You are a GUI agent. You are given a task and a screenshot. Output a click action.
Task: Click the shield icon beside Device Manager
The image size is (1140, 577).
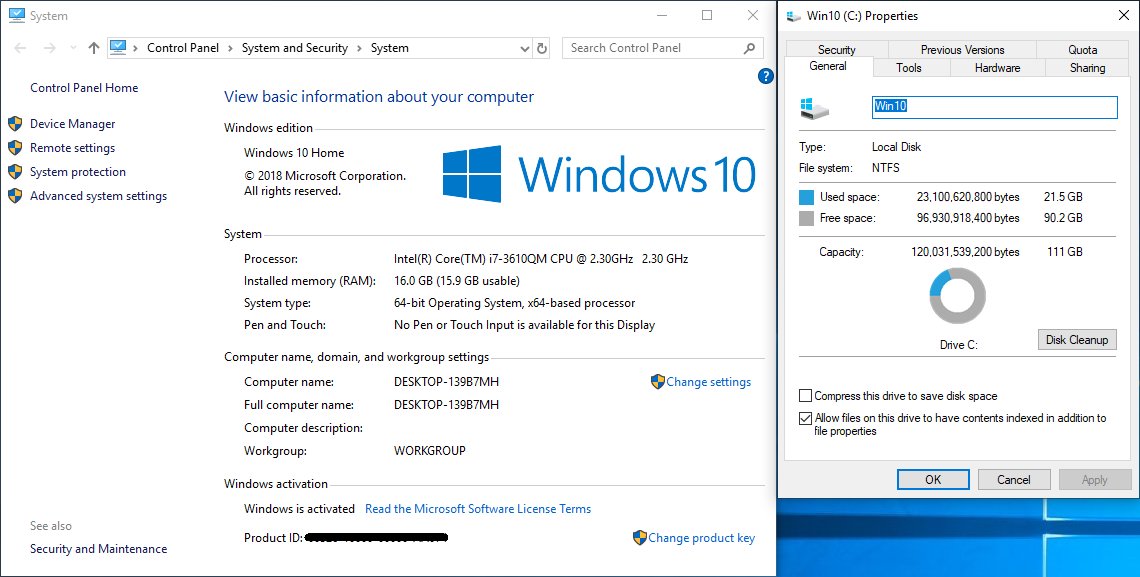[x=15, y=124]
